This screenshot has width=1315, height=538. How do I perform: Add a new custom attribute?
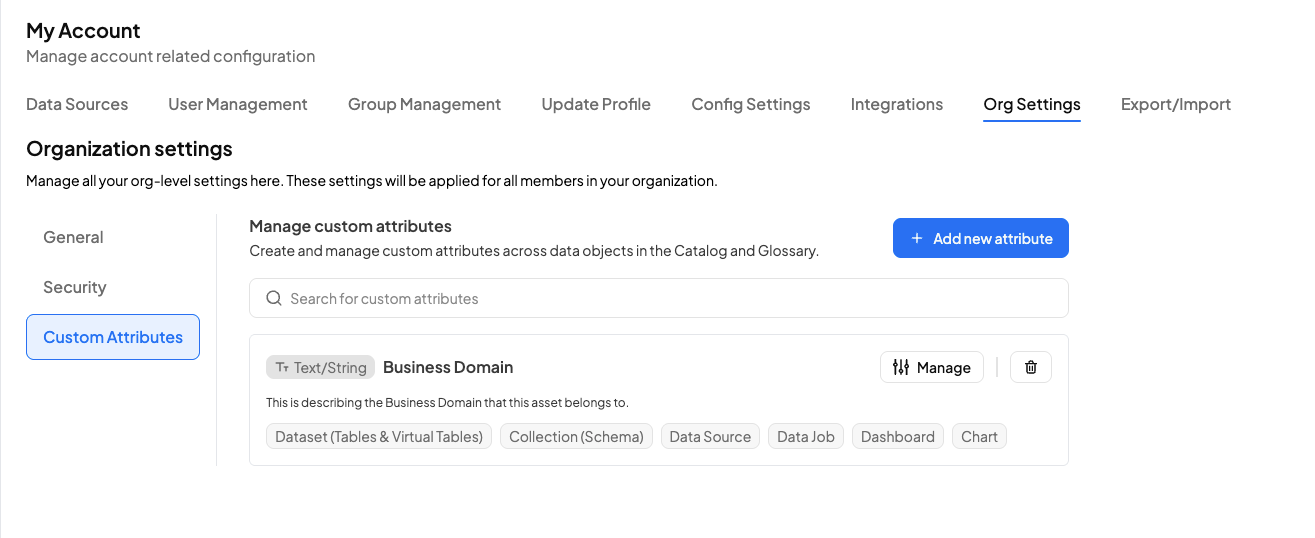tap(980, 238)
